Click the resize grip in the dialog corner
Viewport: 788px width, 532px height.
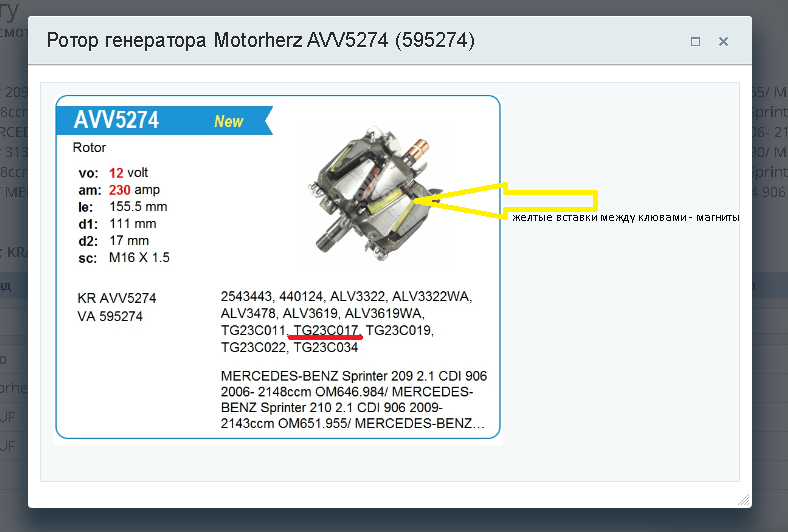pos(744,500)
